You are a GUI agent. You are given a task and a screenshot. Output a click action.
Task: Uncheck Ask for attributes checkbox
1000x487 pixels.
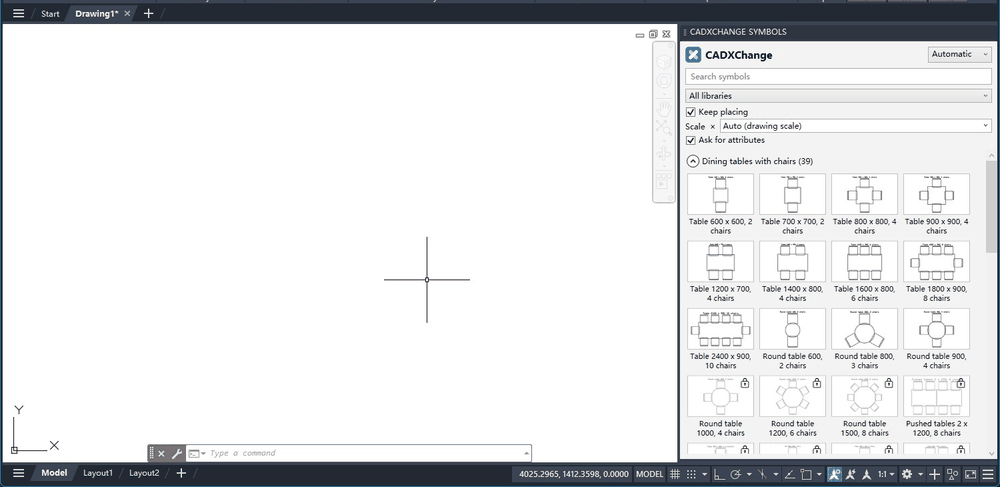[x=691, y=140]
